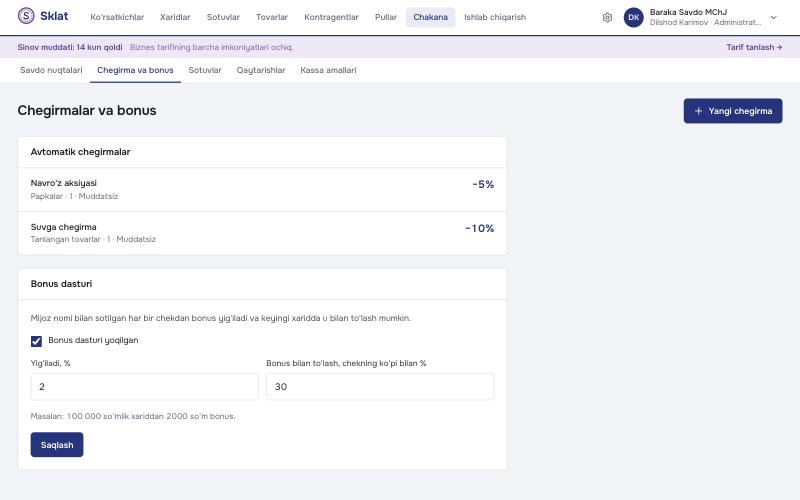Go to Sotuvlar in top navigation

(223, 17)
